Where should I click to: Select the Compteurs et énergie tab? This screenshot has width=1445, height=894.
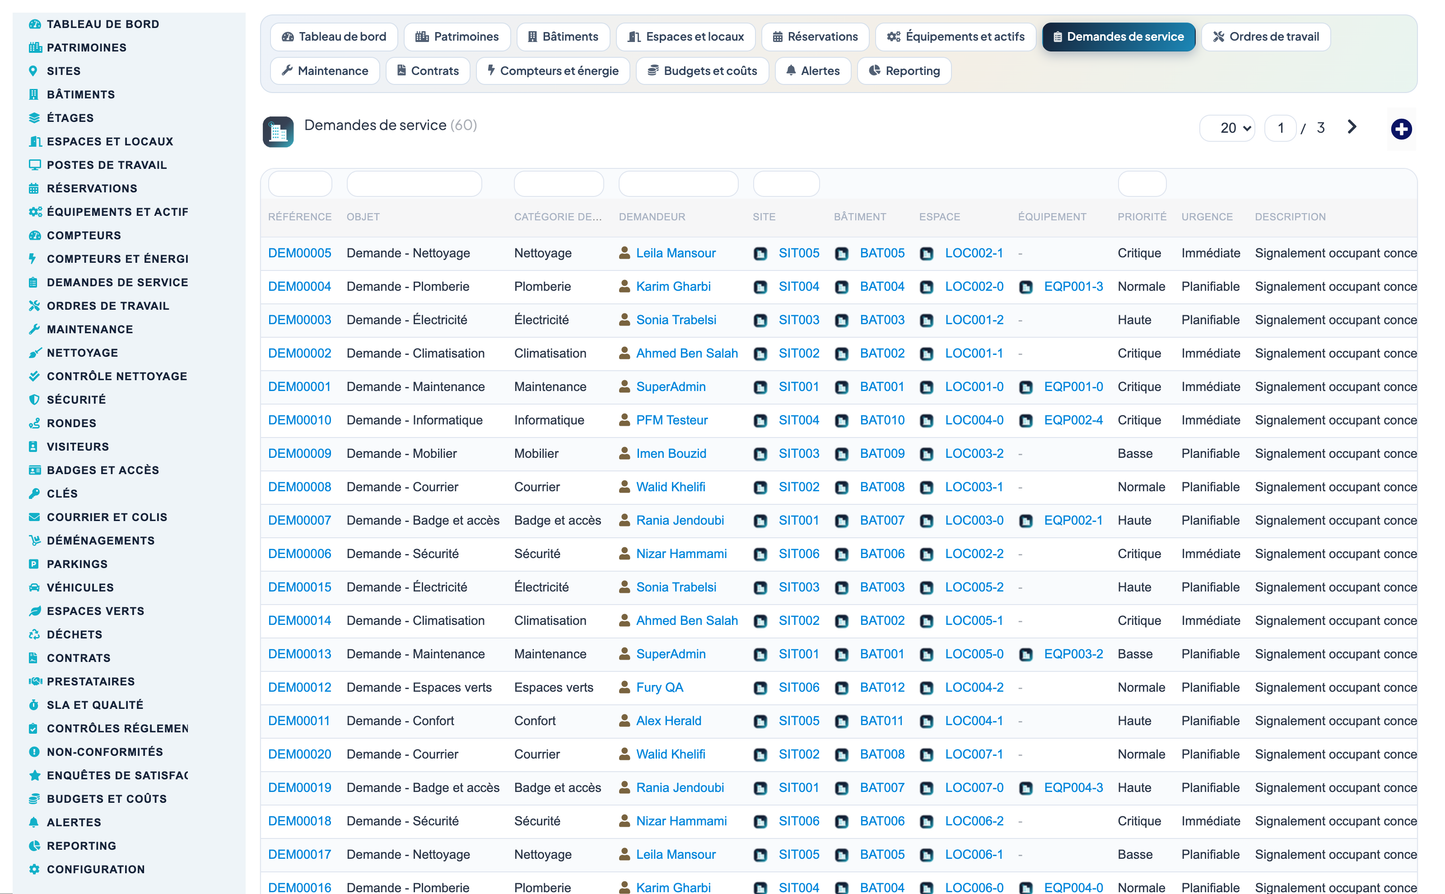click(x=552, y=71)
